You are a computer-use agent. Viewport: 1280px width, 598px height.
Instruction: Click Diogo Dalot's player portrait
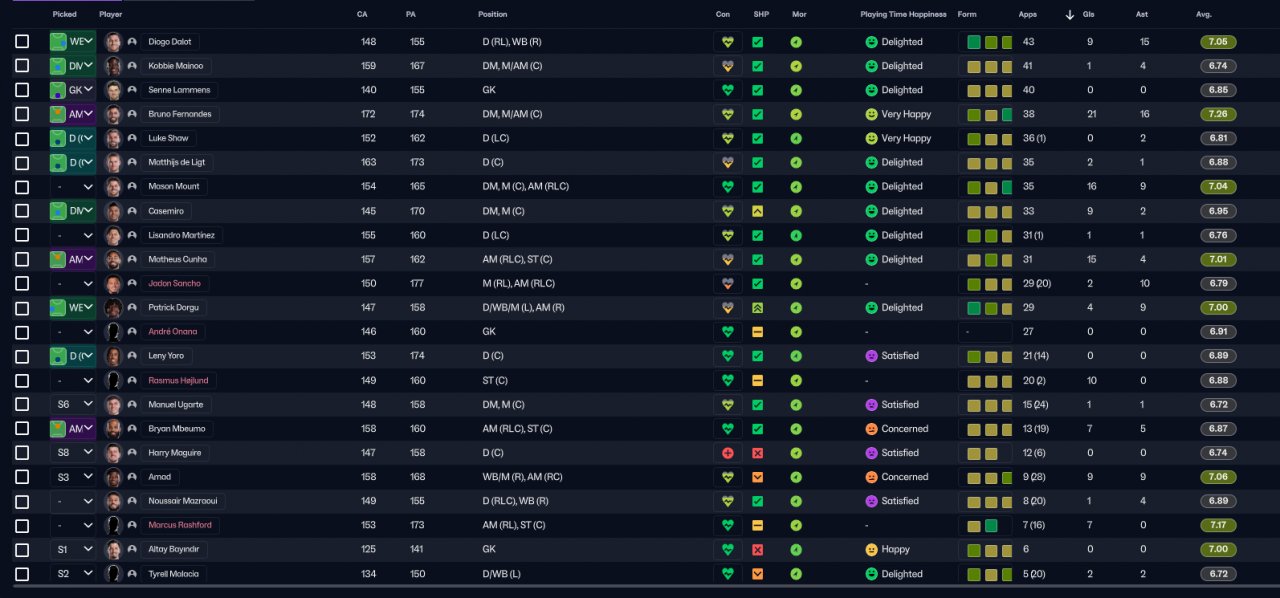(x=113, y=42)
